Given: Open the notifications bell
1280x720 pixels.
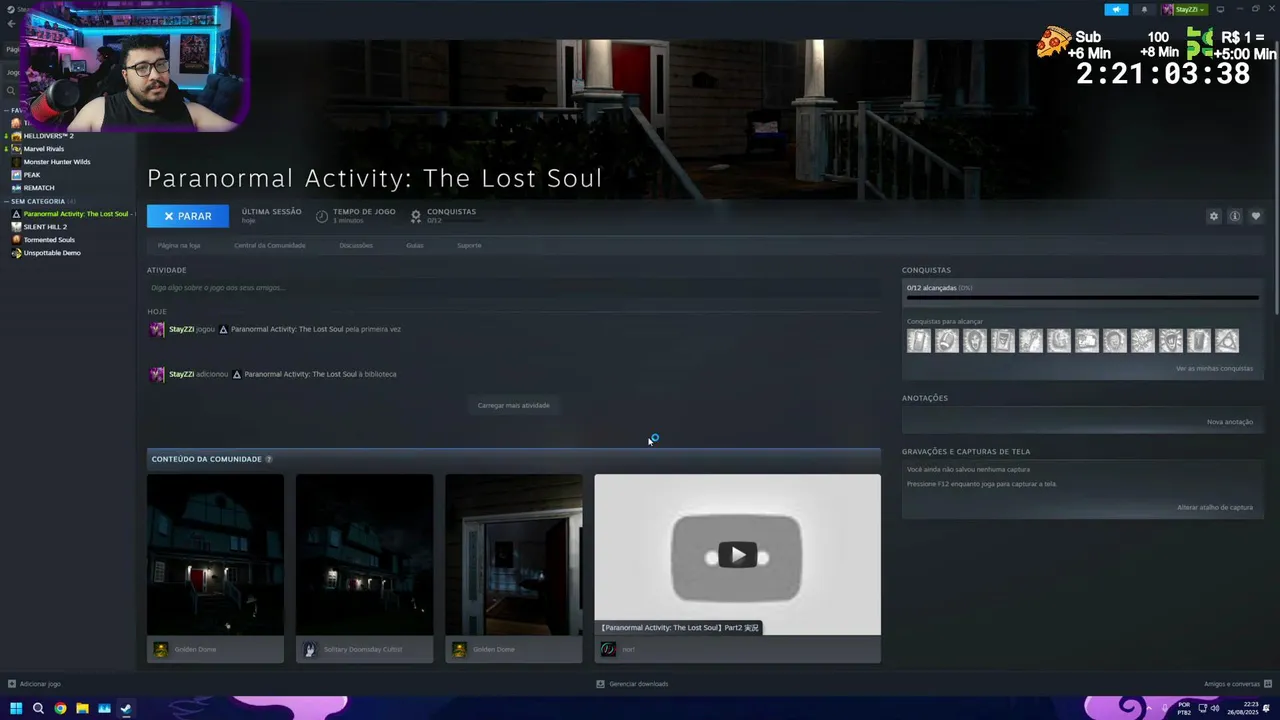Looking at the screenshot, I should (x=1144, y=9).
